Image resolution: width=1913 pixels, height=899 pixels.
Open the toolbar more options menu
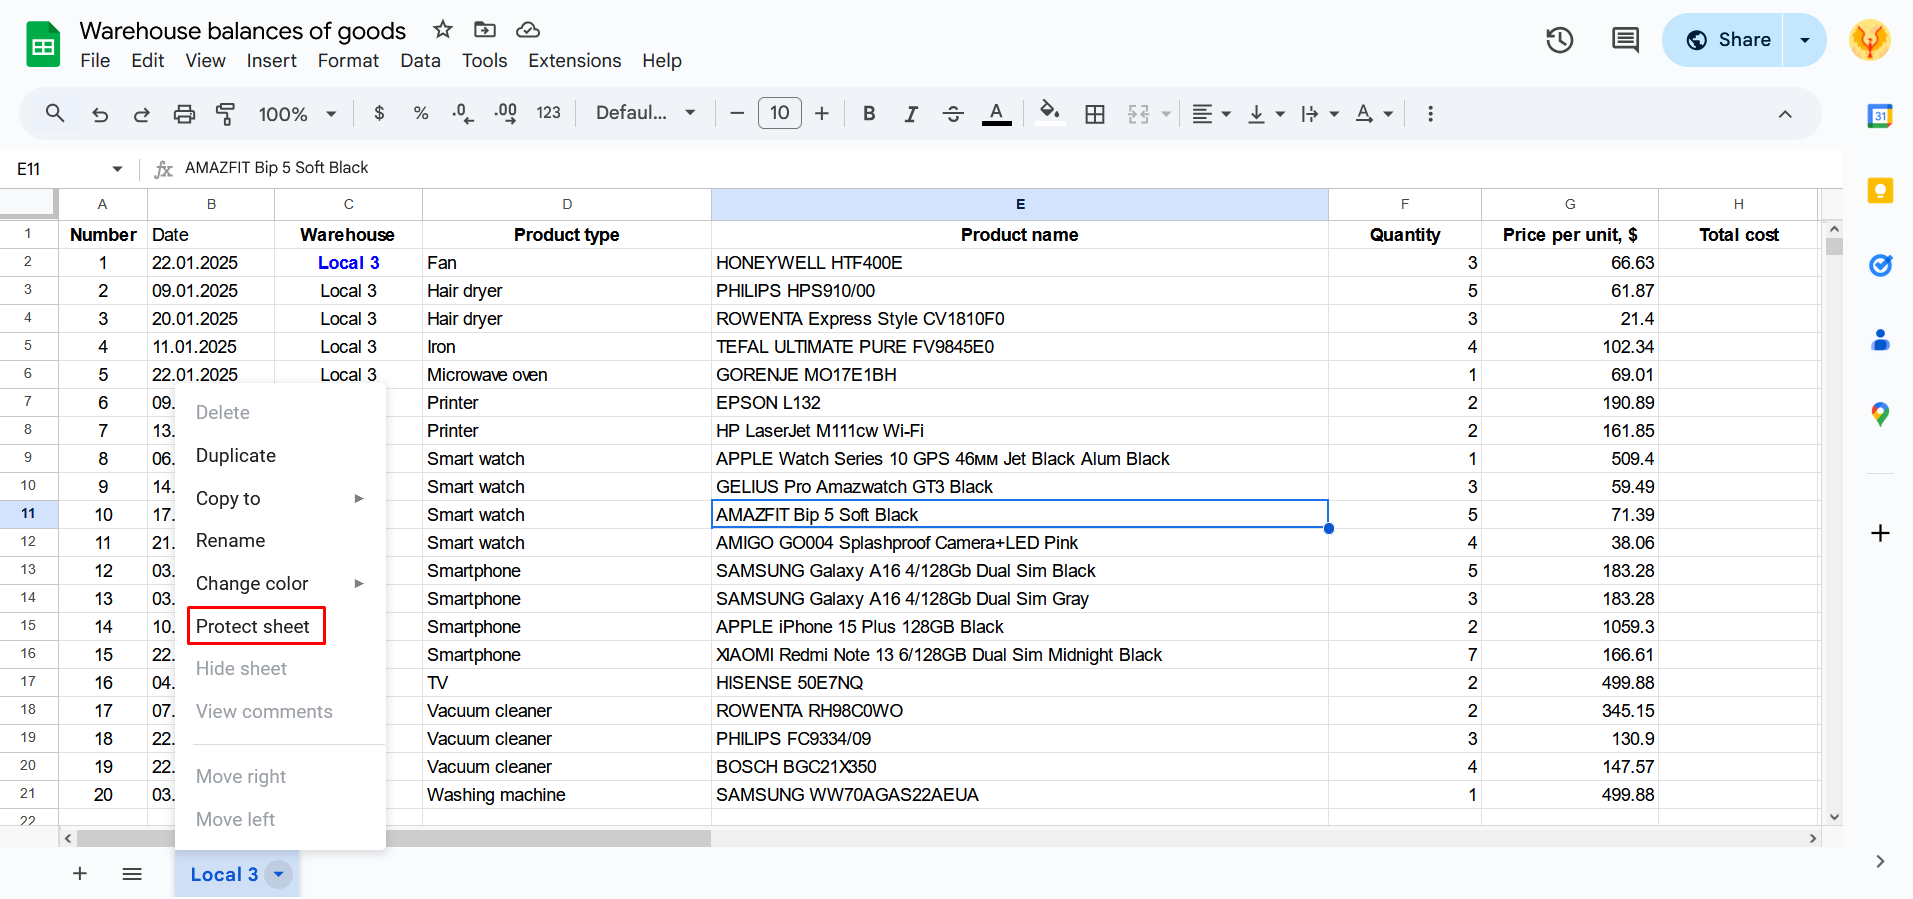[1430, 114]
